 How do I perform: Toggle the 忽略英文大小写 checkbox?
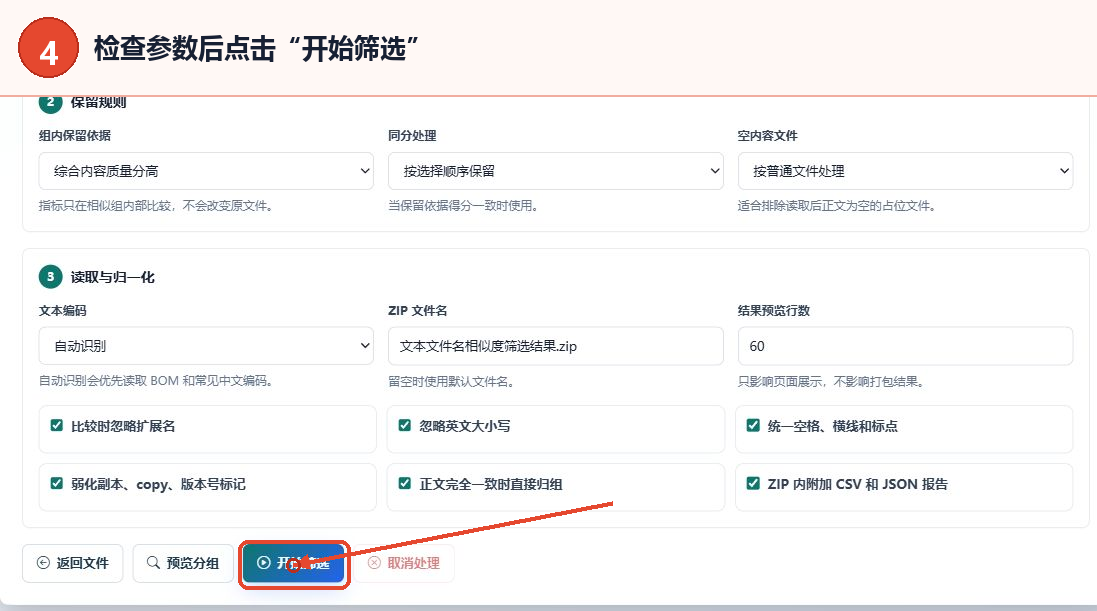pyautogui.click(x=404, y=426)
